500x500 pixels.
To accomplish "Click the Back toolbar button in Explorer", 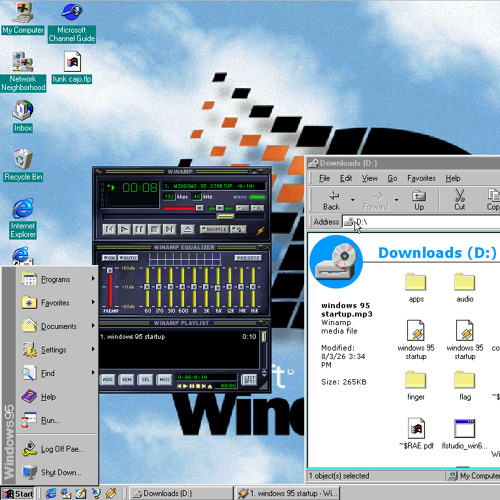I will (x=331, y=200).
